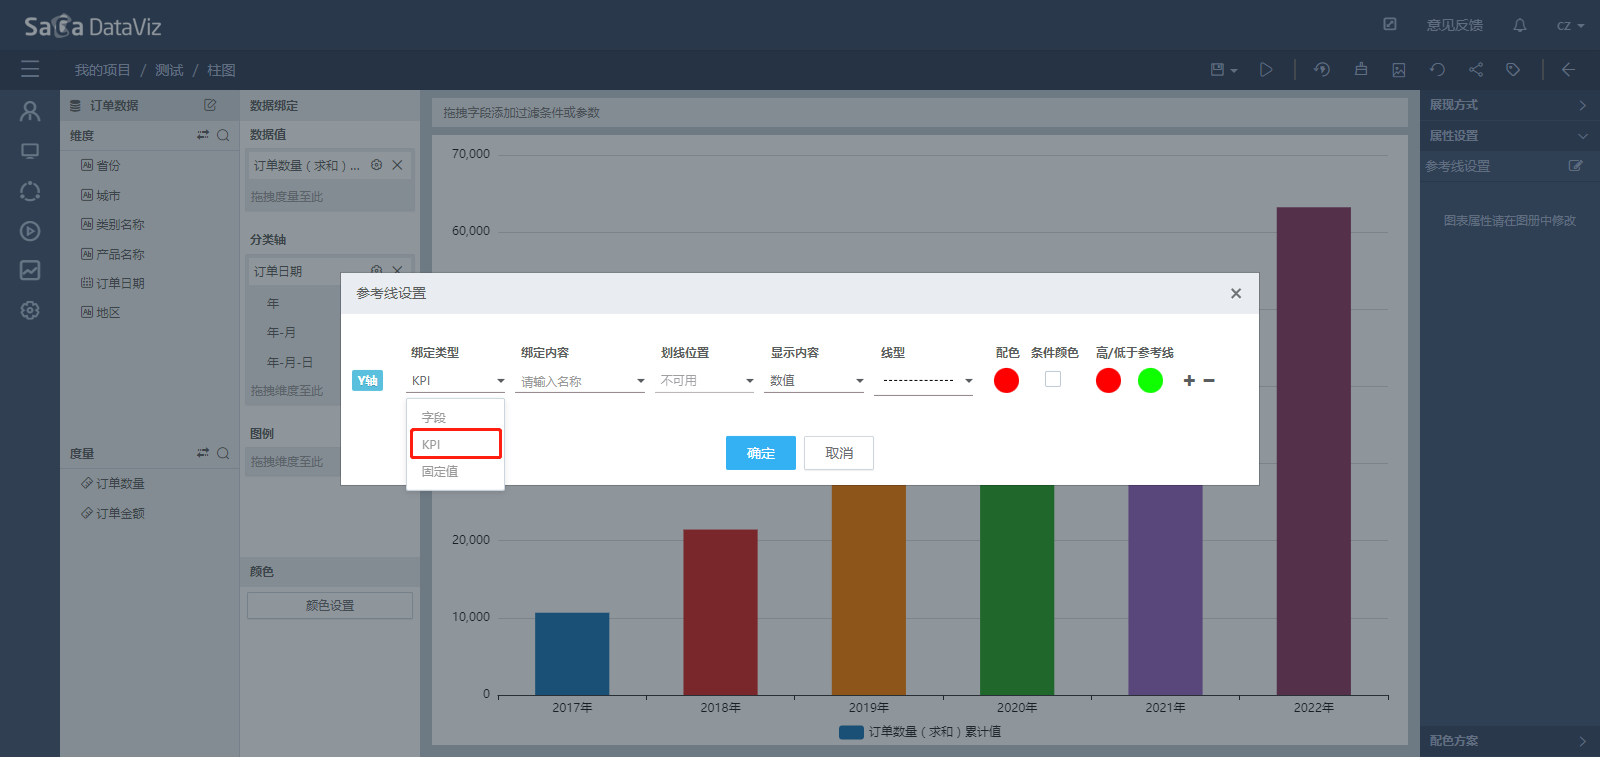The height and width of the screenshot is (757, 1600).
Task: Select the 订单金额 measure field
Action: coord(120,513)
